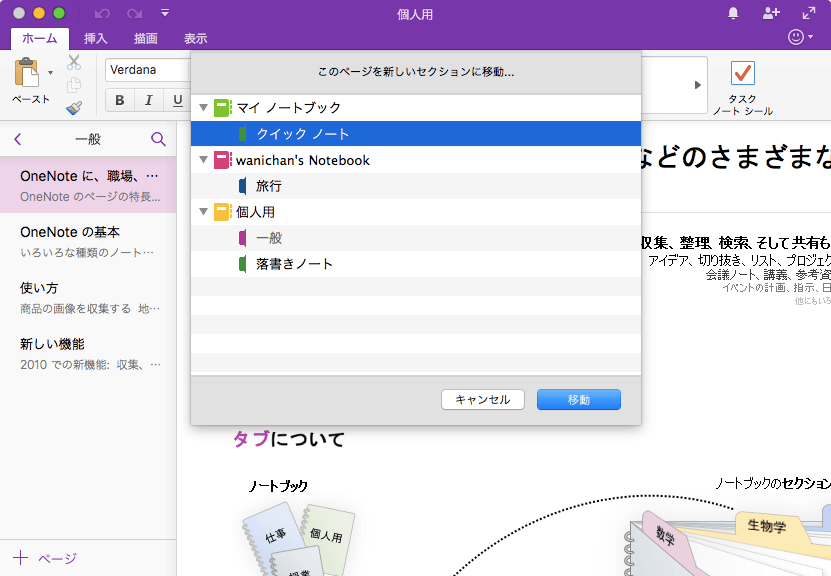Click the Copy icon in the ribbon
The image size is (831, 576).
pos(74,85)
